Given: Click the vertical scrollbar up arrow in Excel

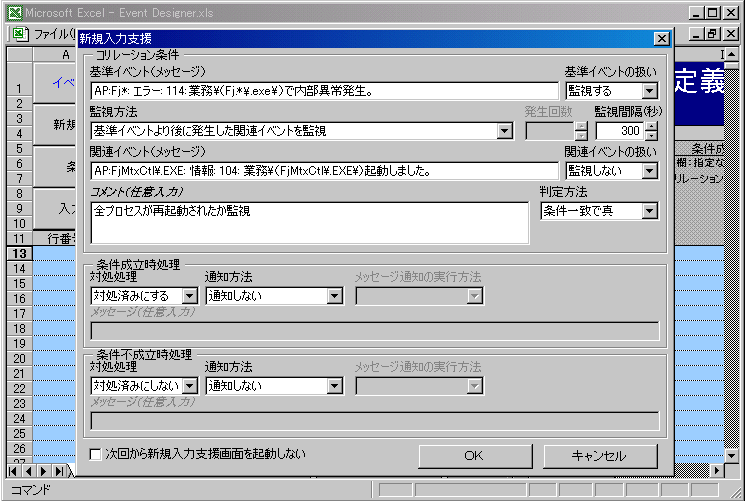Looking at the screenshot, I should (x=732, y=55).
